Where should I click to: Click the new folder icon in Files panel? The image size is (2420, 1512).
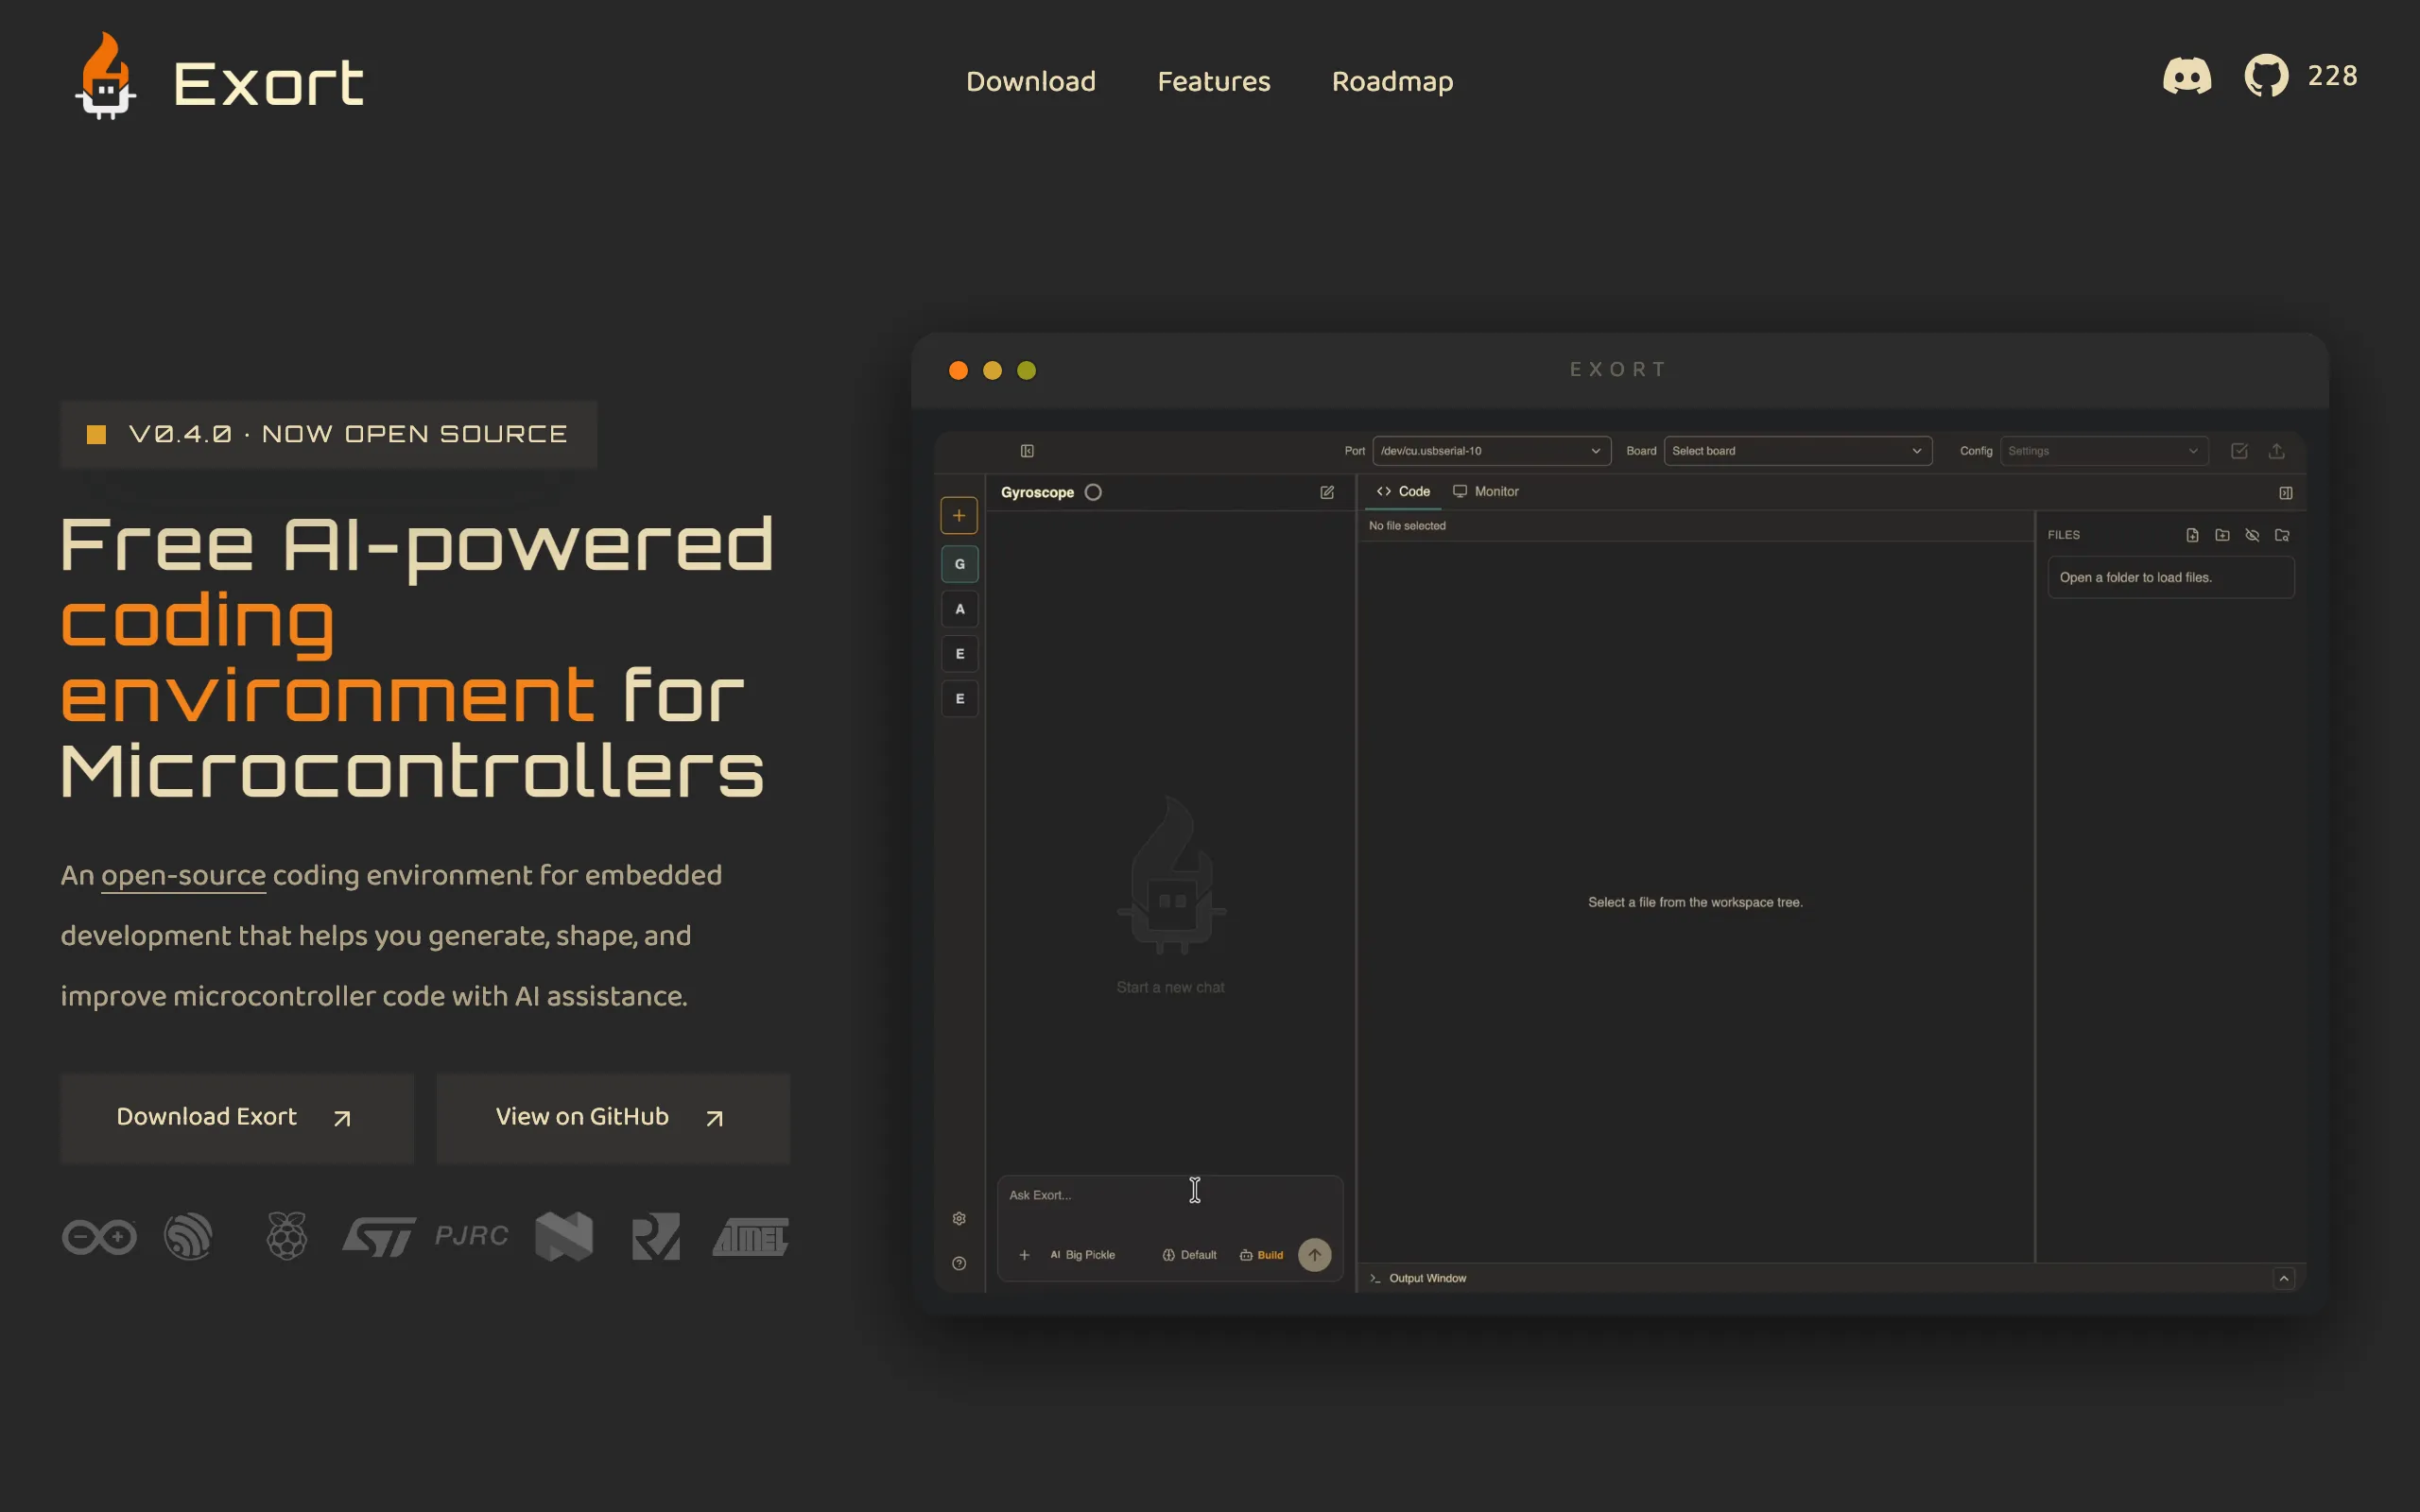pyautogui.click(x=2222, y=535)
